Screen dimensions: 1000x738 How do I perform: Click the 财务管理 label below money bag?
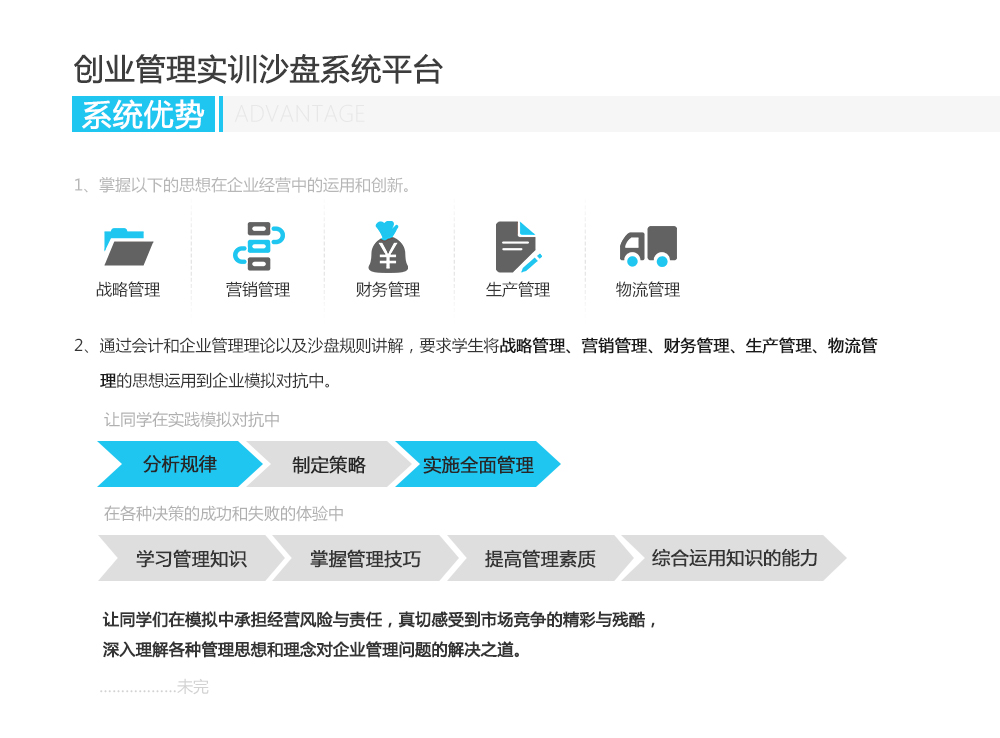388,290
